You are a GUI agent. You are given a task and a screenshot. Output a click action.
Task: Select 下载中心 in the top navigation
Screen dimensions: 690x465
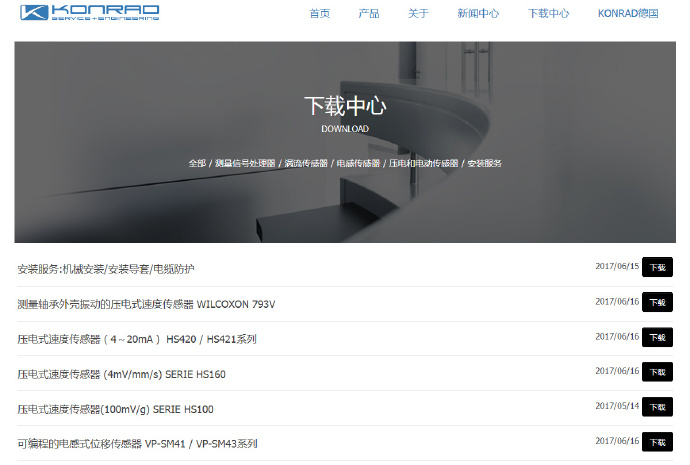tap(548, 14)
